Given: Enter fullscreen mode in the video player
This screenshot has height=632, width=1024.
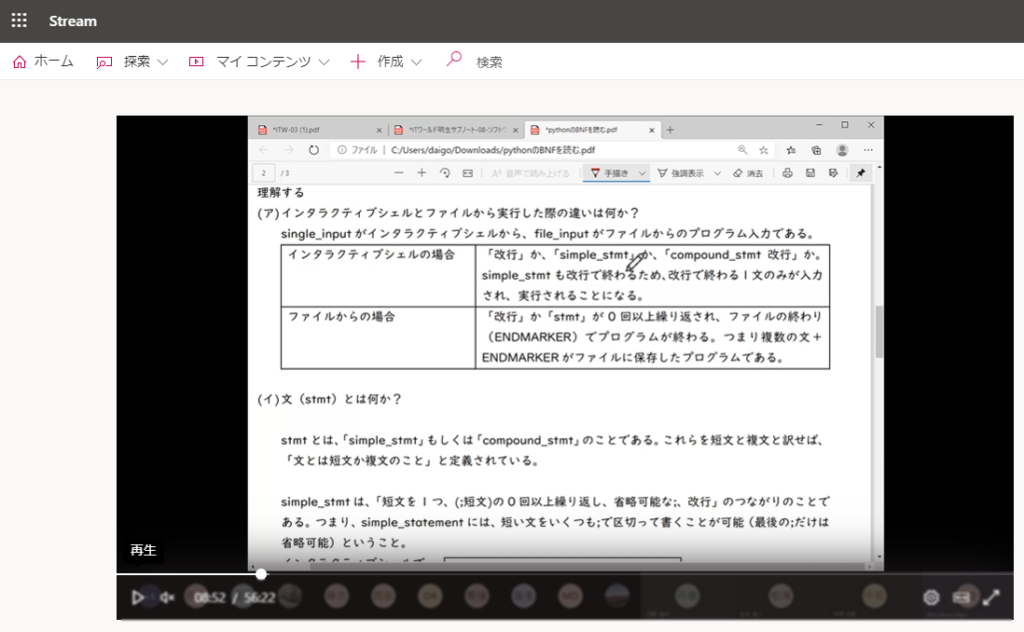Looking at the screenshot, I should (x=991, y=597).
